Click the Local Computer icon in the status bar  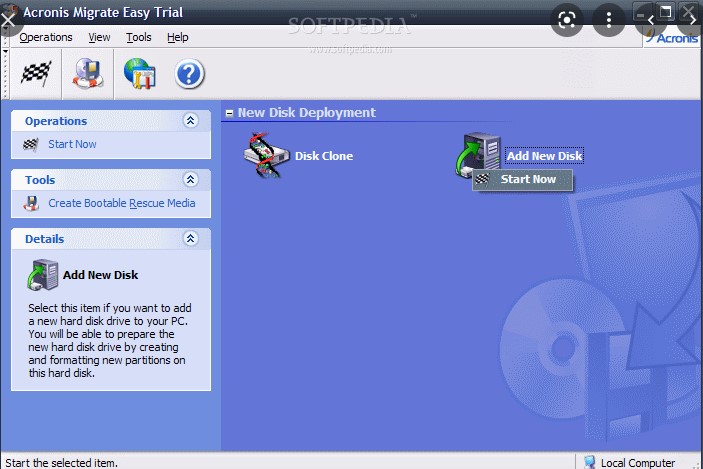(590, 462)
